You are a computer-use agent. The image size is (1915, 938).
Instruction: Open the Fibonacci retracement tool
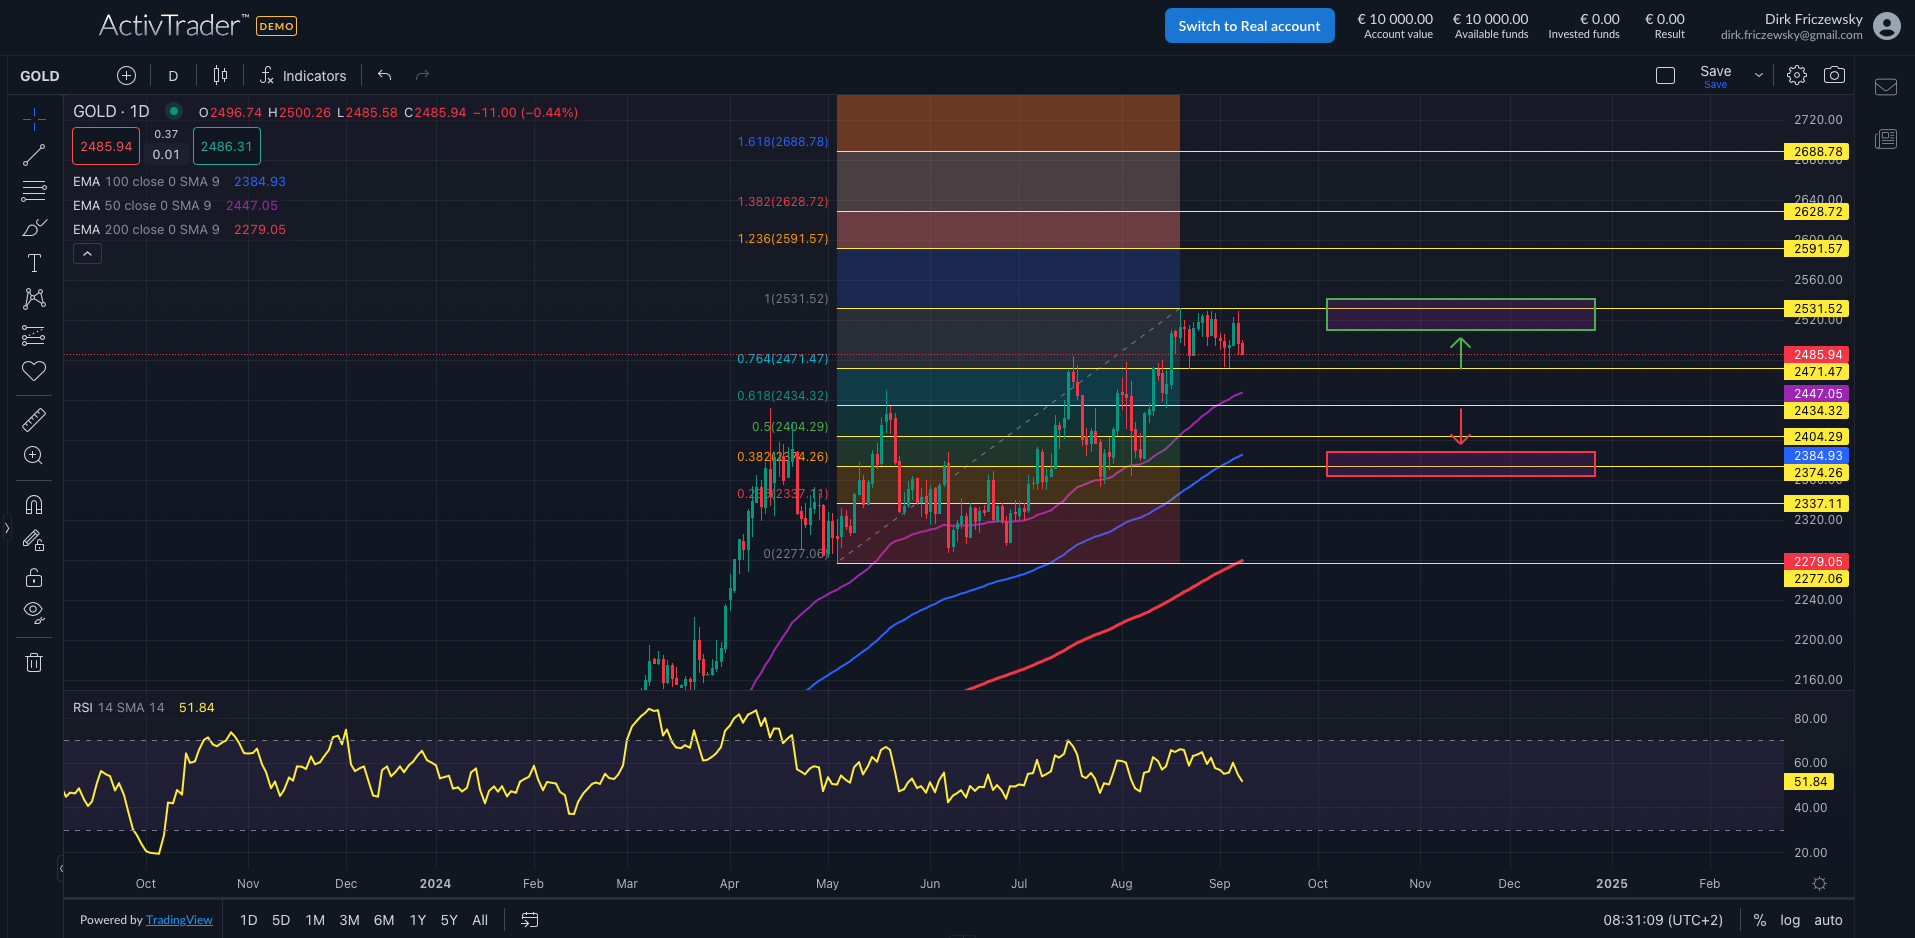34,190
